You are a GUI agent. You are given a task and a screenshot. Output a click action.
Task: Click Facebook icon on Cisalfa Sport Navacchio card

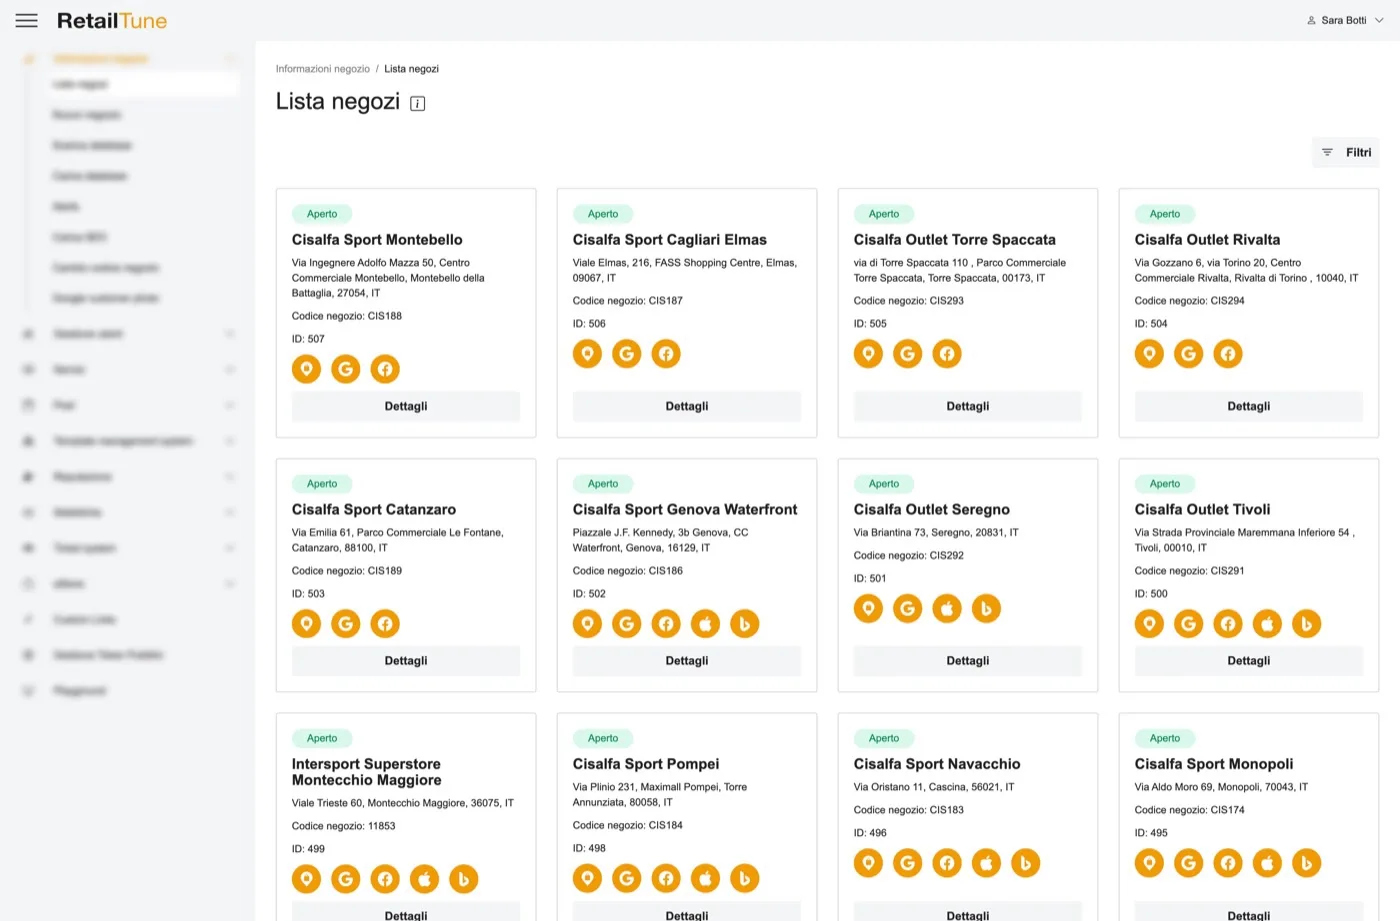point(947,863)
